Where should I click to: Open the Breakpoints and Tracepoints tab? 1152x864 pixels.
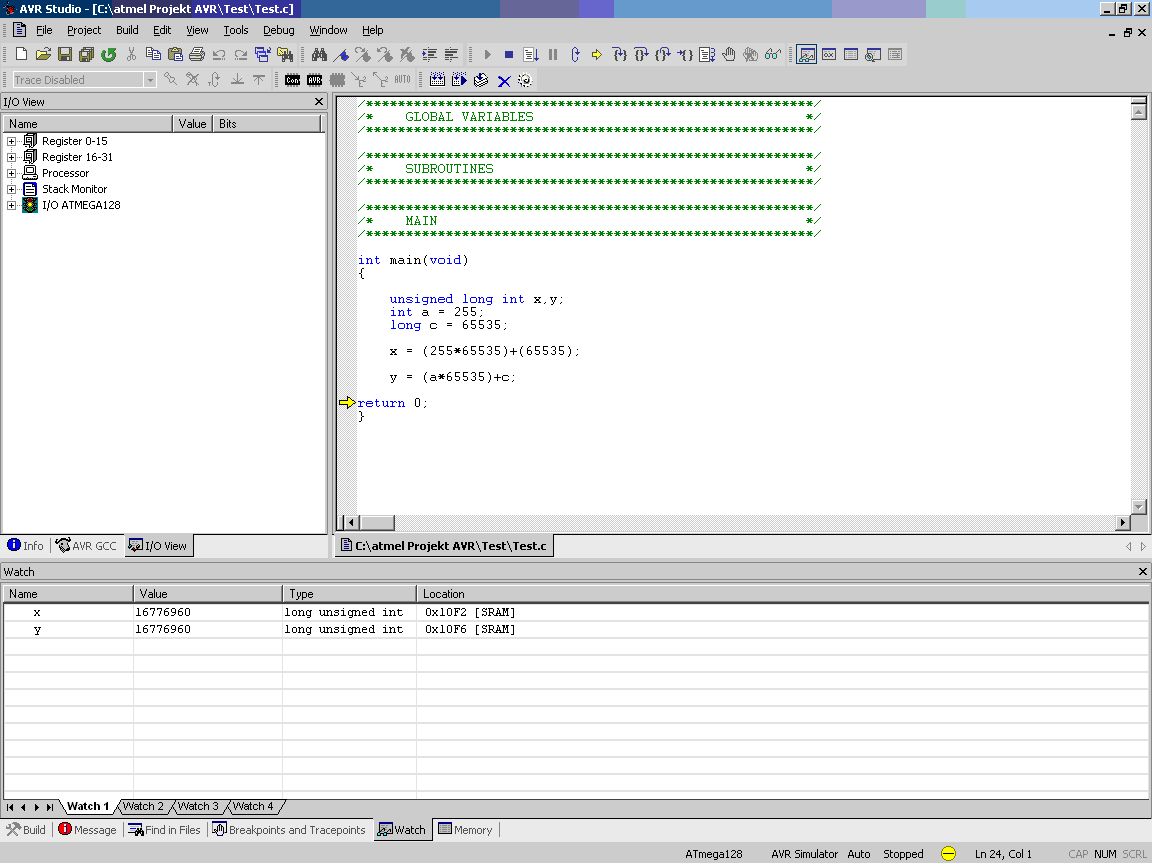289,830
